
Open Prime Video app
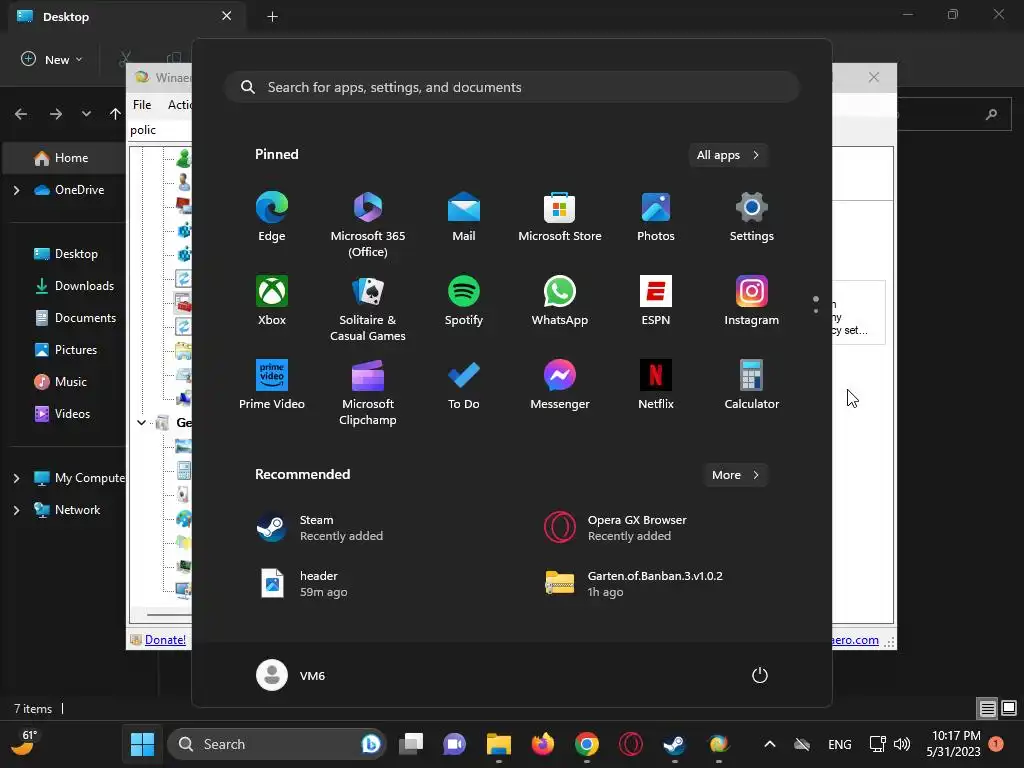click(272, 385)
